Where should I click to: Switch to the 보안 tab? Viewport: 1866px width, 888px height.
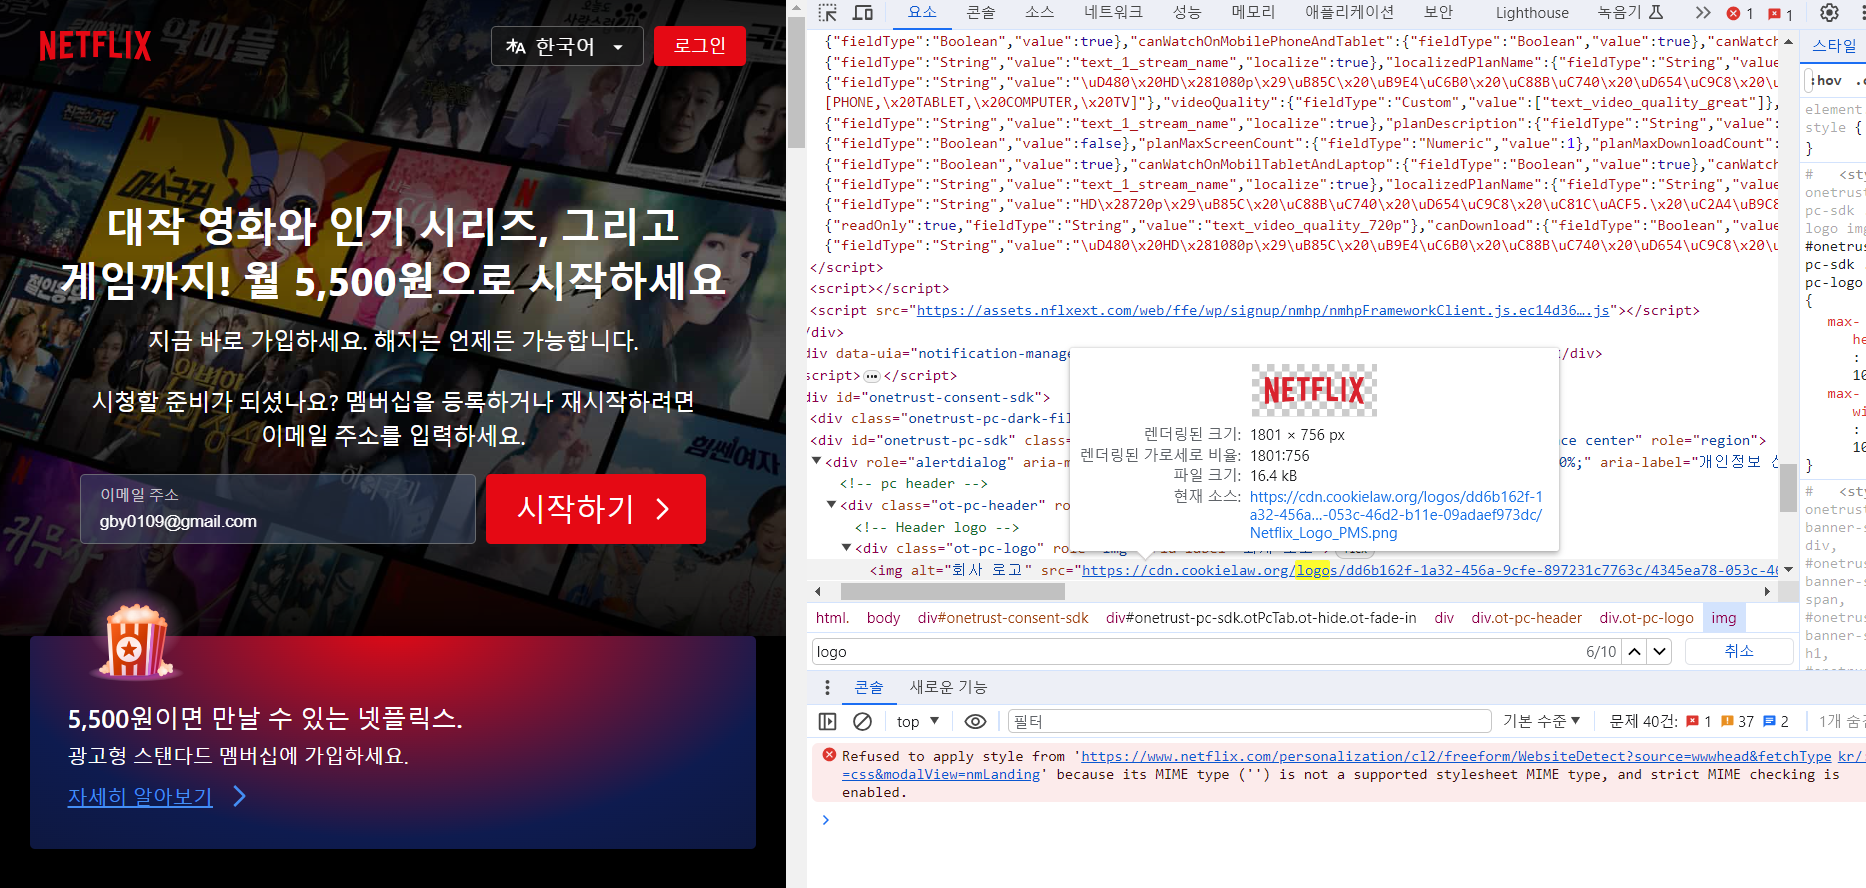click(x=1438, y=12)
